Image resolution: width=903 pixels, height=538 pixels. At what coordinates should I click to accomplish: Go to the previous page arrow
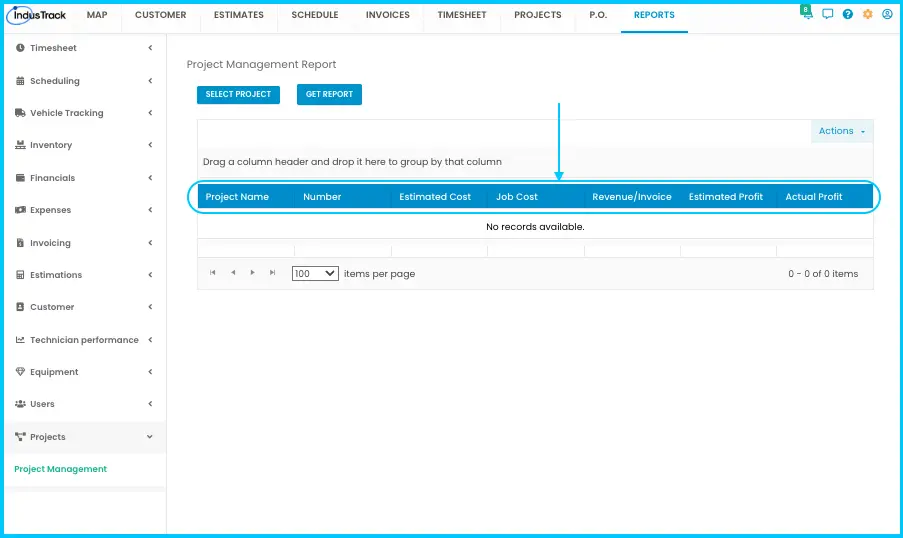point(233,273)
